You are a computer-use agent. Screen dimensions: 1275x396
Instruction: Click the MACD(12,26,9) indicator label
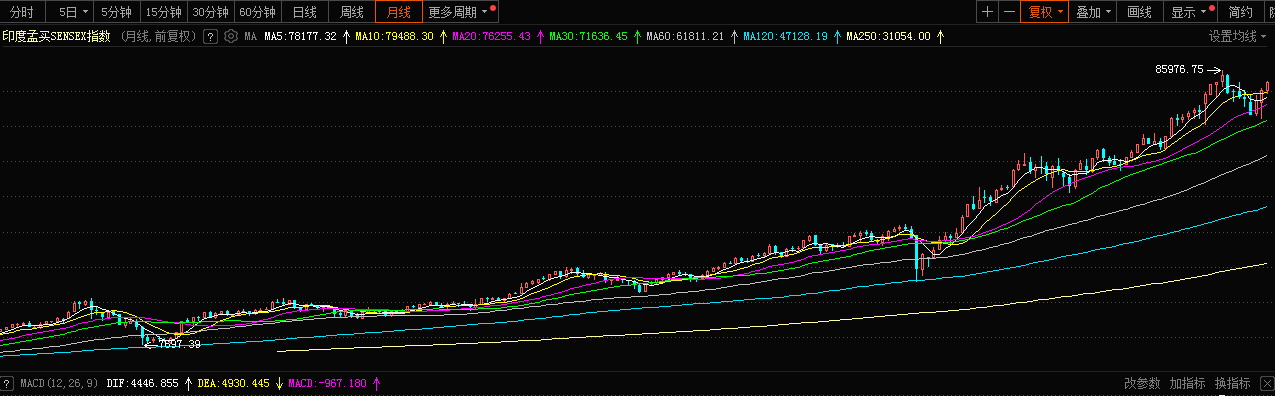click(58, 383)
